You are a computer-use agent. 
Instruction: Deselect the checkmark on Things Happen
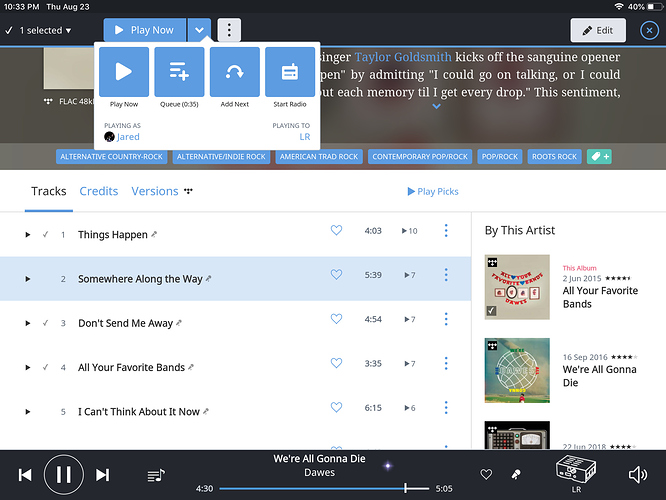click(x=45, y=234)
